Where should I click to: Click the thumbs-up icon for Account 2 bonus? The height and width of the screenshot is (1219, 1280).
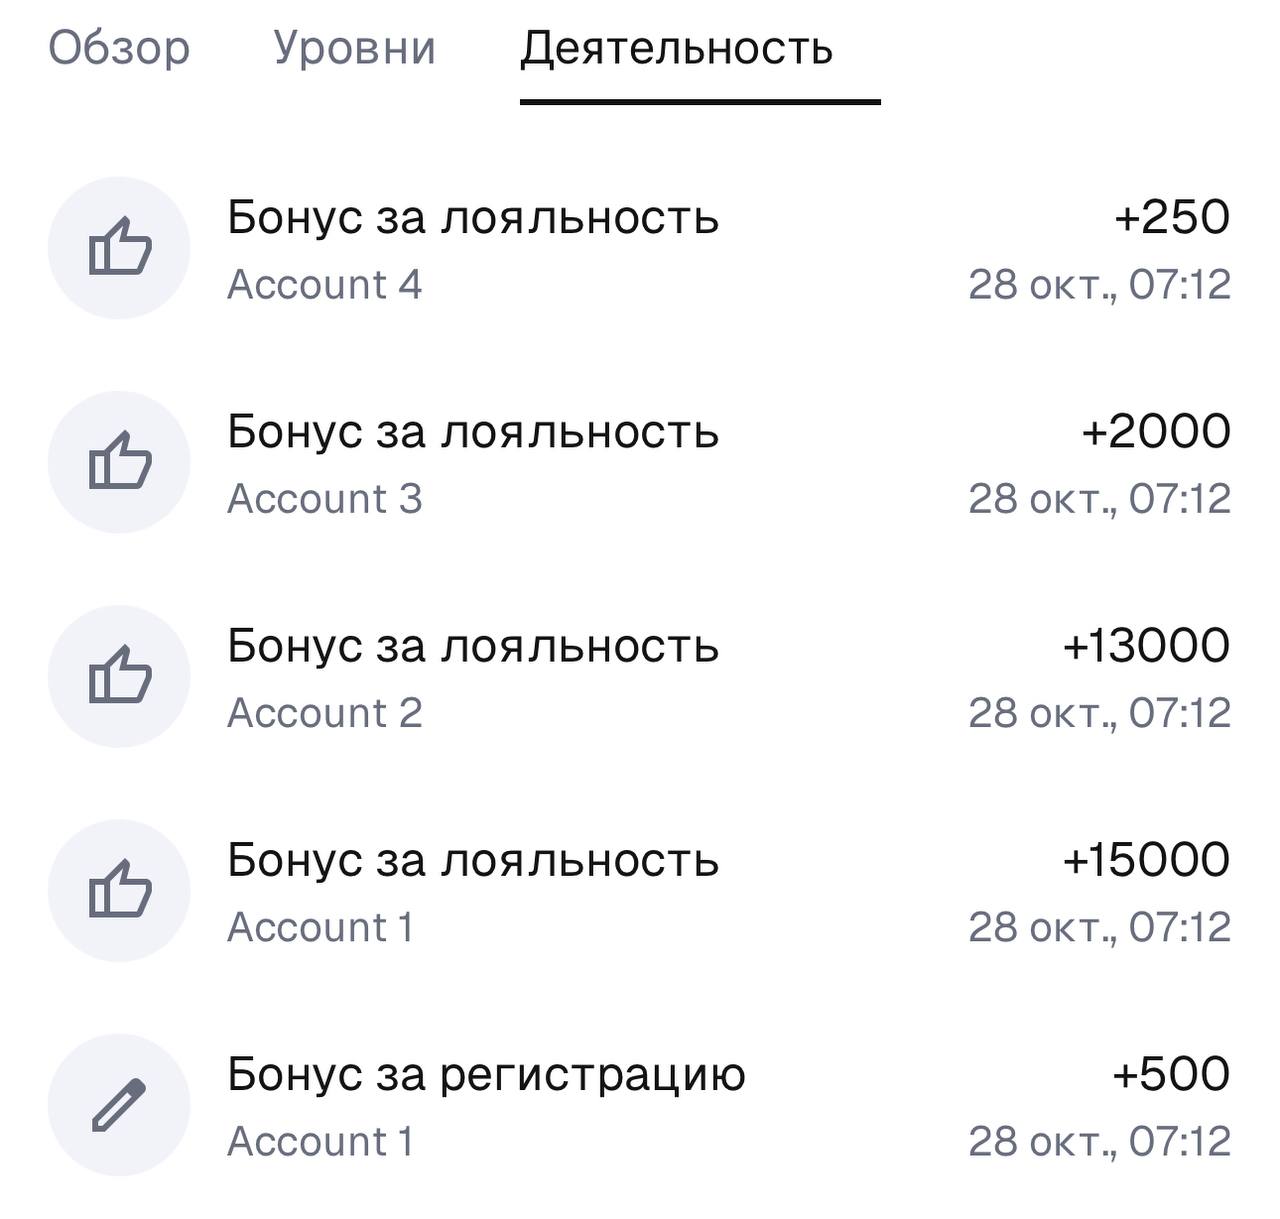tap(120, 676)
